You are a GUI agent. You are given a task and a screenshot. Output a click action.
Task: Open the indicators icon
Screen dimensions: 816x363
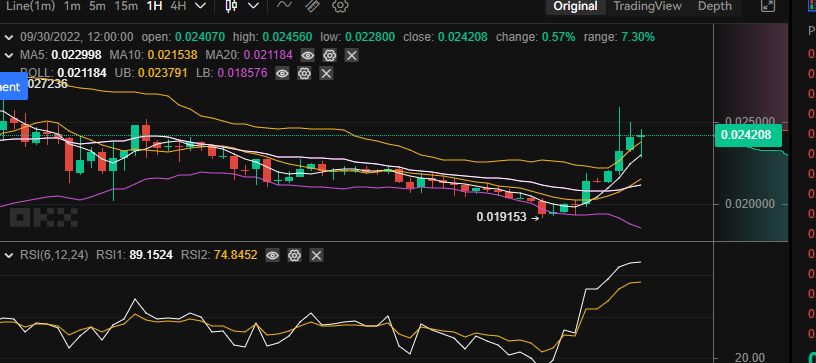(284, 6)
